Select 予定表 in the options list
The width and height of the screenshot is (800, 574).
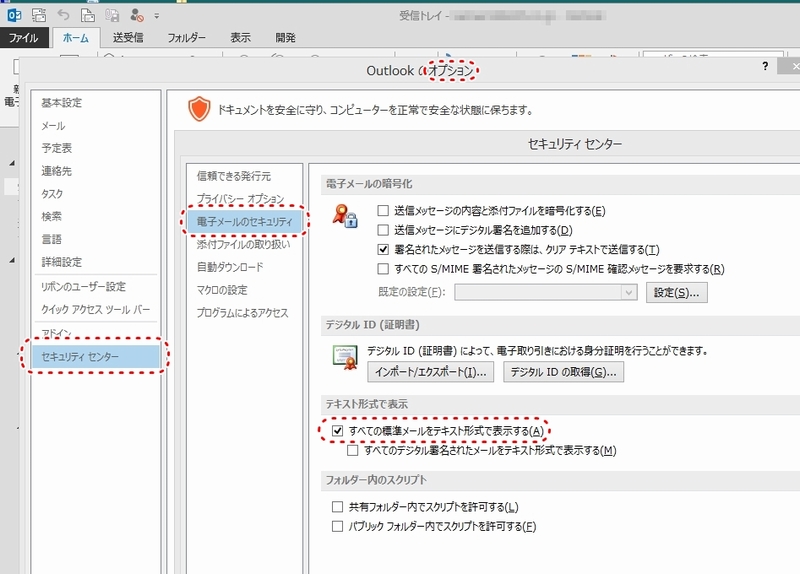click(95, 148)
